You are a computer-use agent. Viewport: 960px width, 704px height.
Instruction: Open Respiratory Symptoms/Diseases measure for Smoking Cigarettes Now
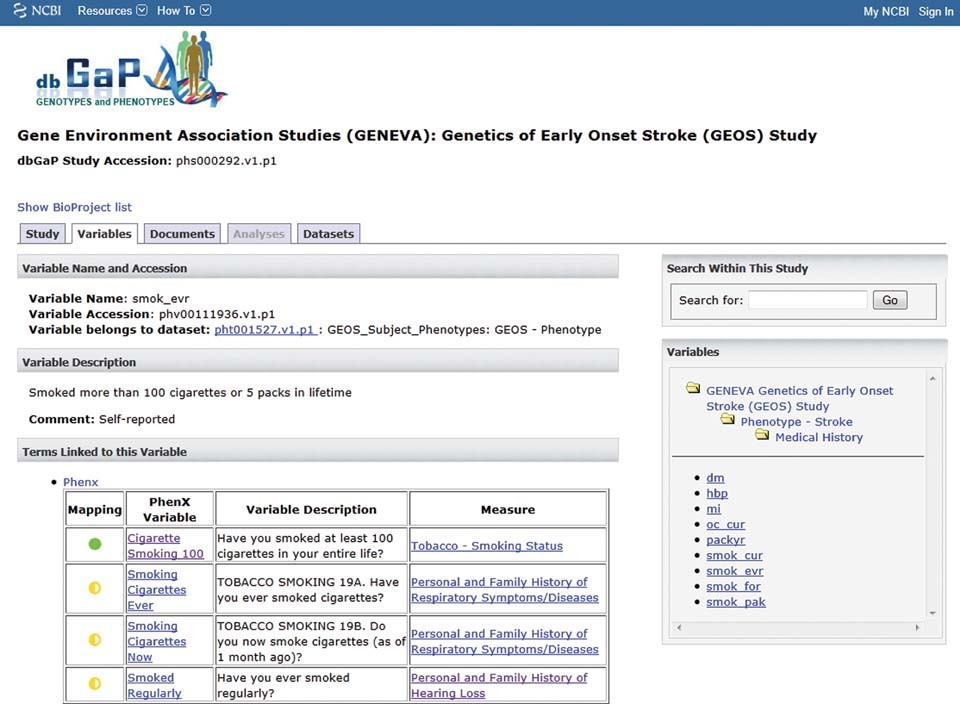(x=504, y=641)
